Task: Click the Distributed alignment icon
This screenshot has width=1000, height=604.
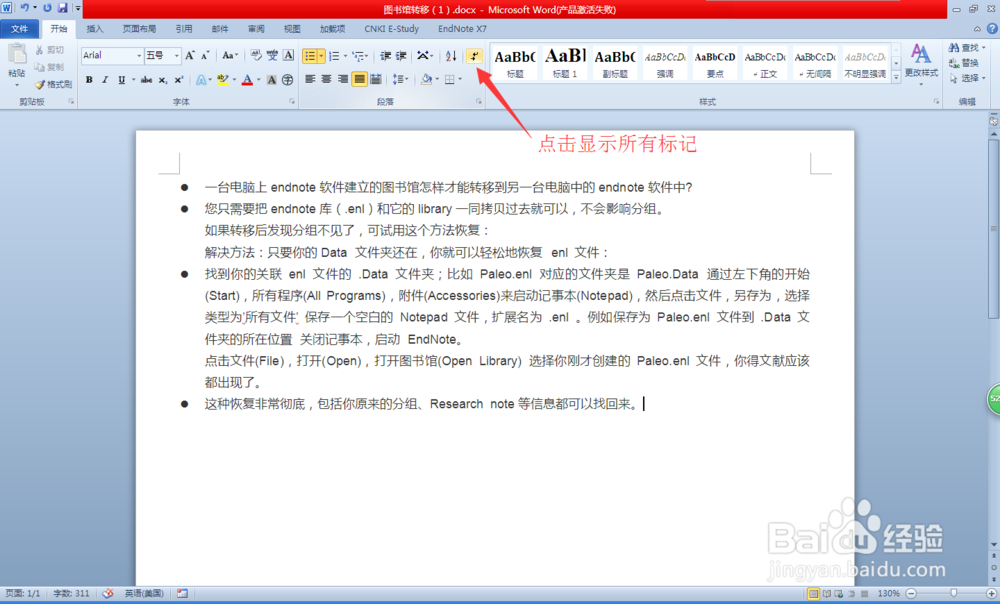Action: coord(376,80)
